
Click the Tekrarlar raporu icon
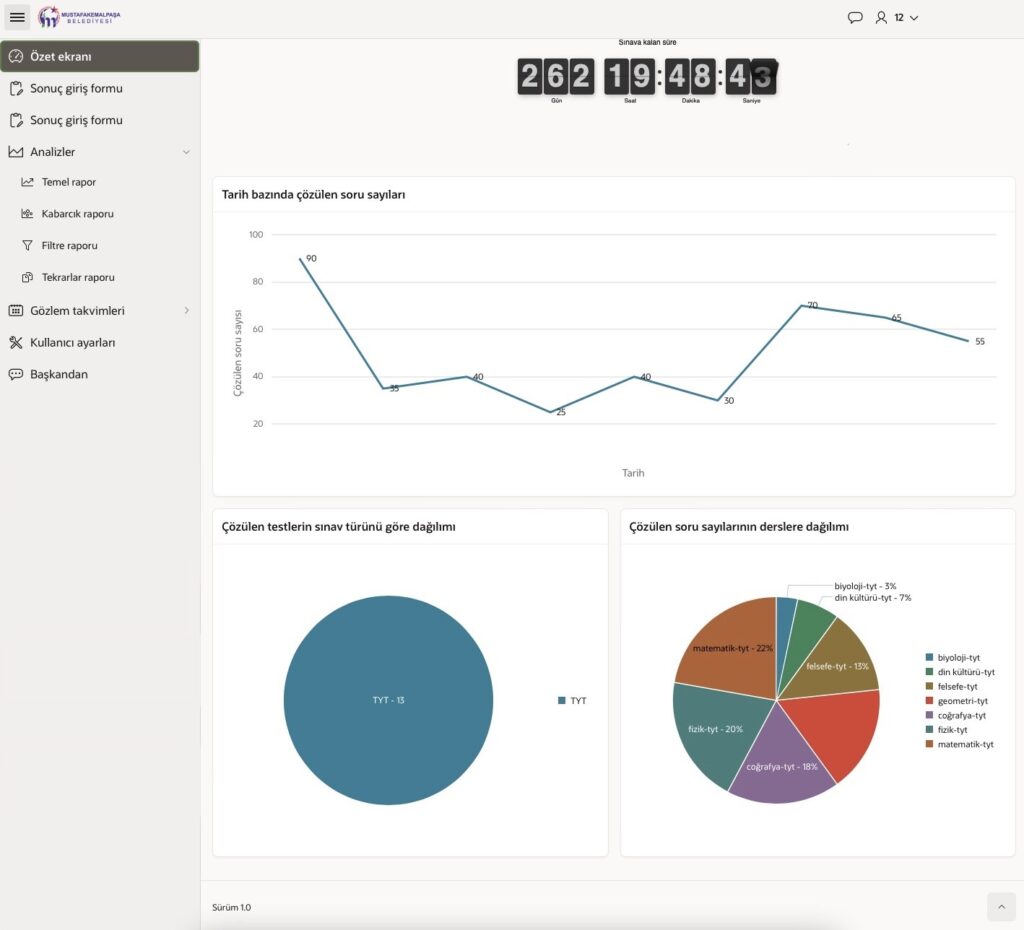pyautogui.click(x=28, y=277)
